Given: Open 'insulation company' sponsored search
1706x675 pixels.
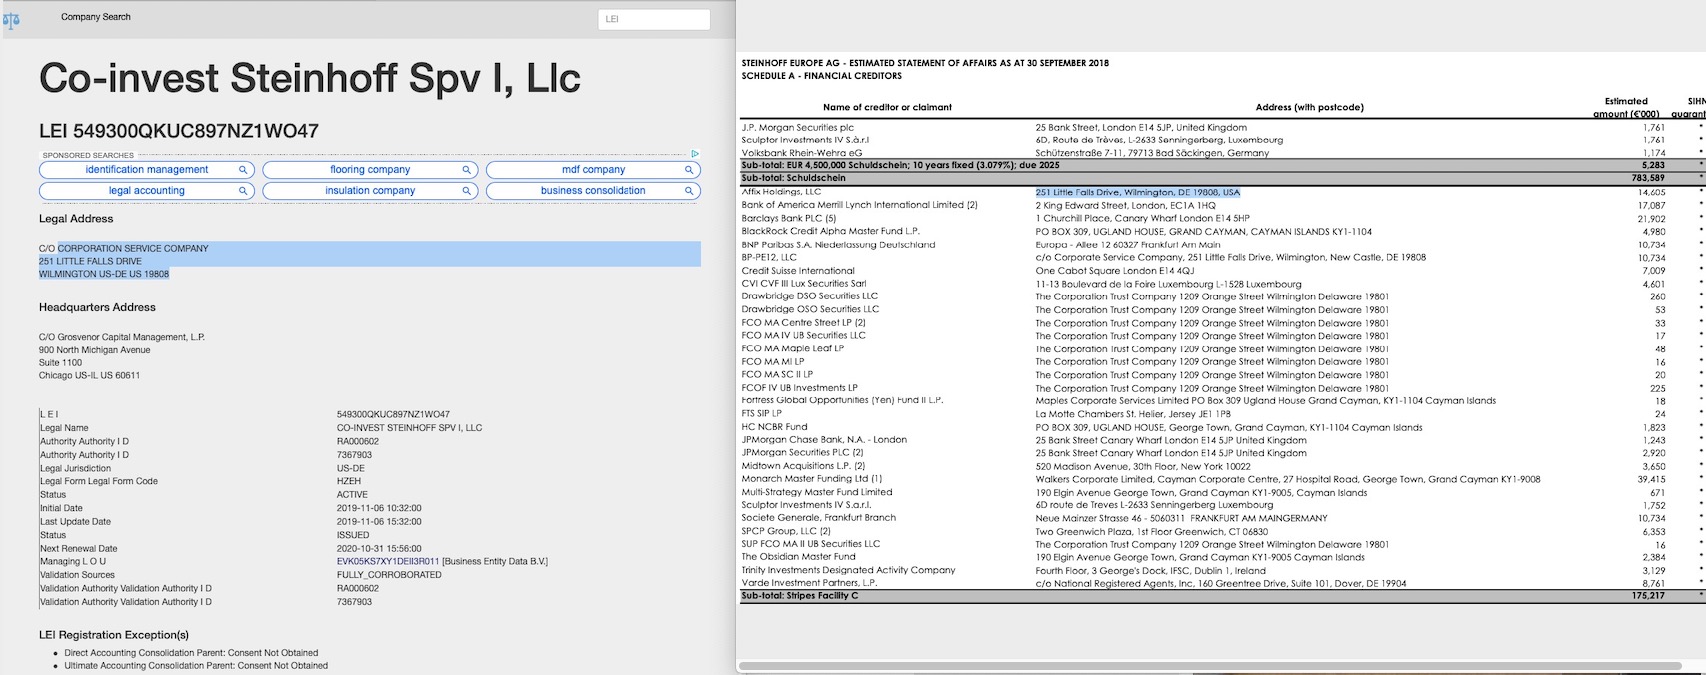Looking at the screenshot, I should [370, 191].
